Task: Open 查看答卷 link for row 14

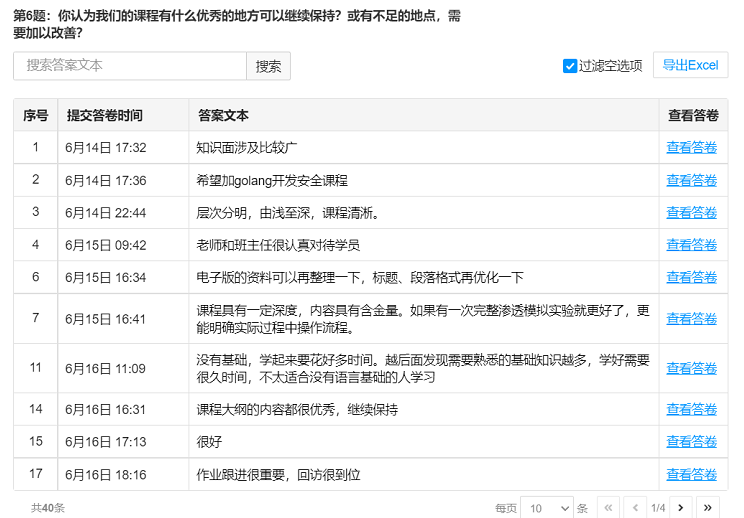Action: tap(691, 409)
